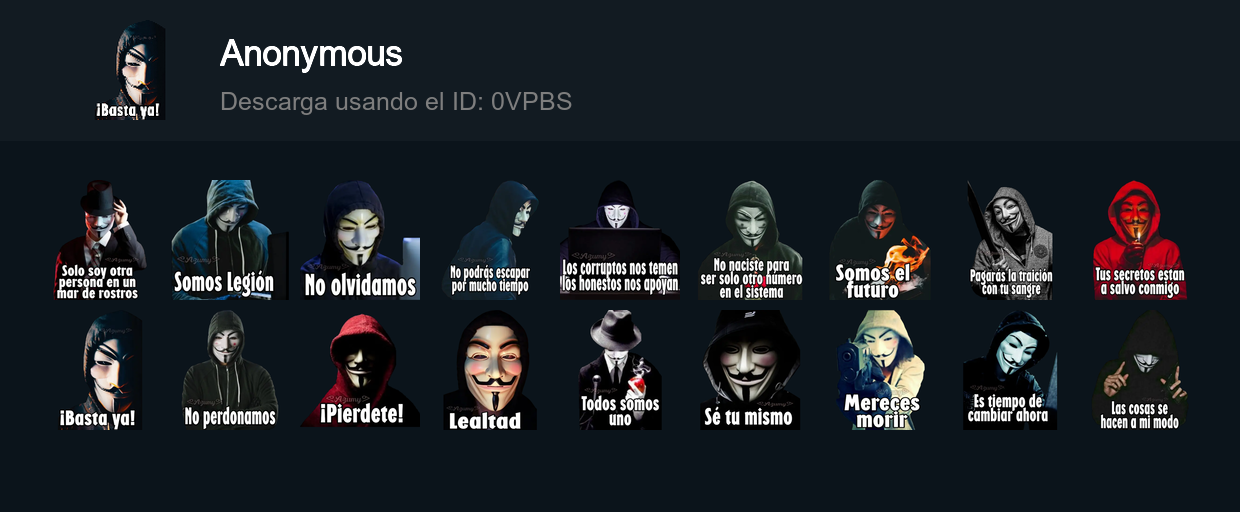1240x512 pixels.
Task: Open the 'No perdonamos' sticker
Action: pos(230,370)
